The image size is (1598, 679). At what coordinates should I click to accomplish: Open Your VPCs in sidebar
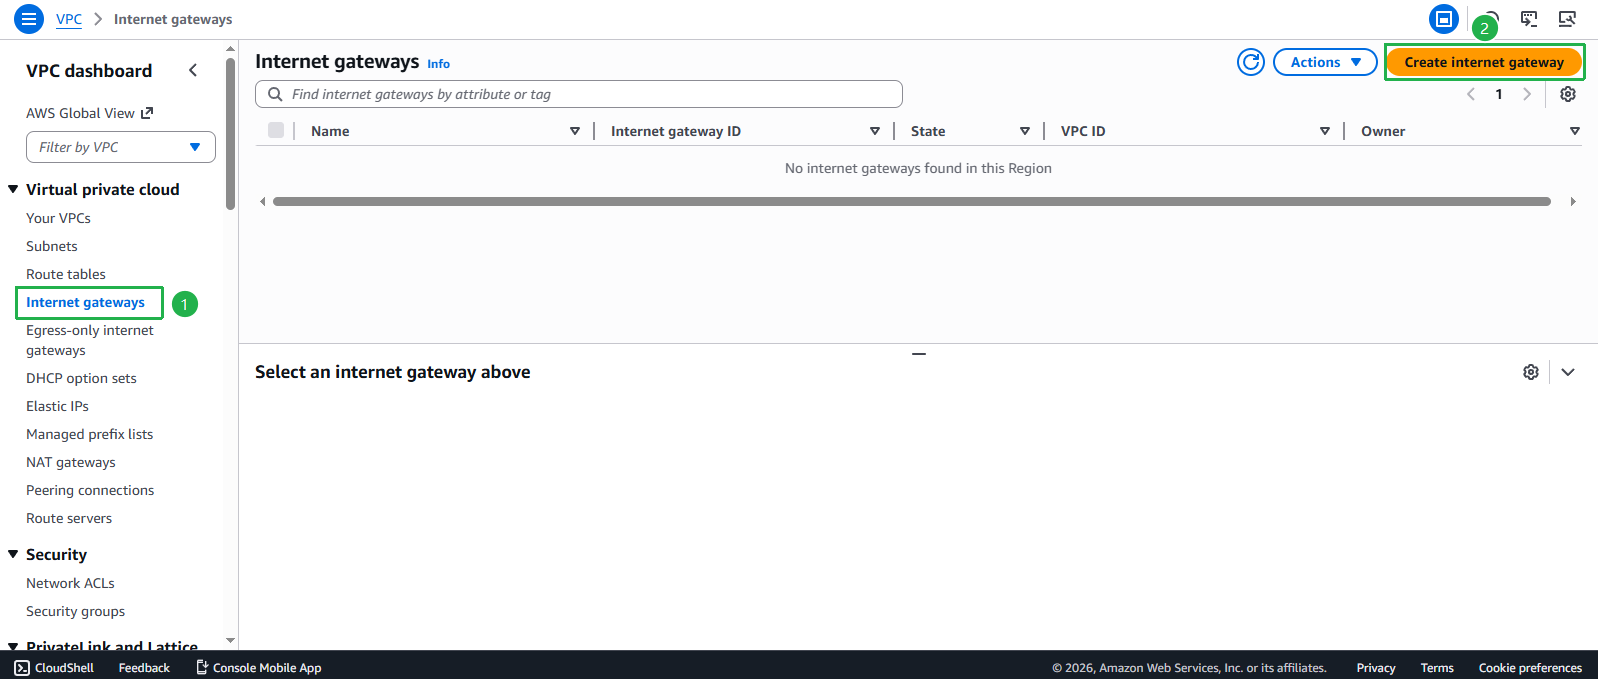tap(58, 218)
